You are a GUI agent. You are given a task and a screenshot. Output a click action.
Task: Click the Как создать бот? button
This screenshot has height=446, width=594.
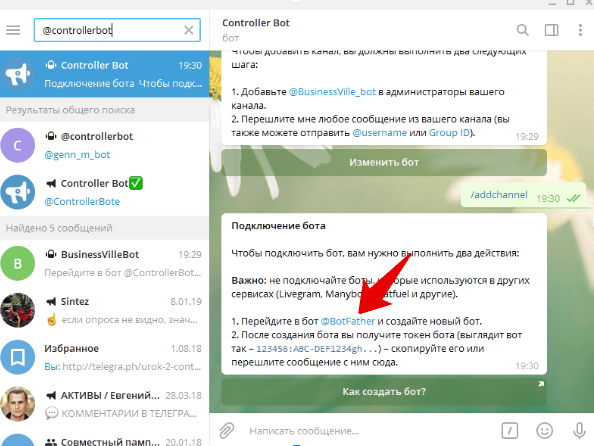pos(384,391)
